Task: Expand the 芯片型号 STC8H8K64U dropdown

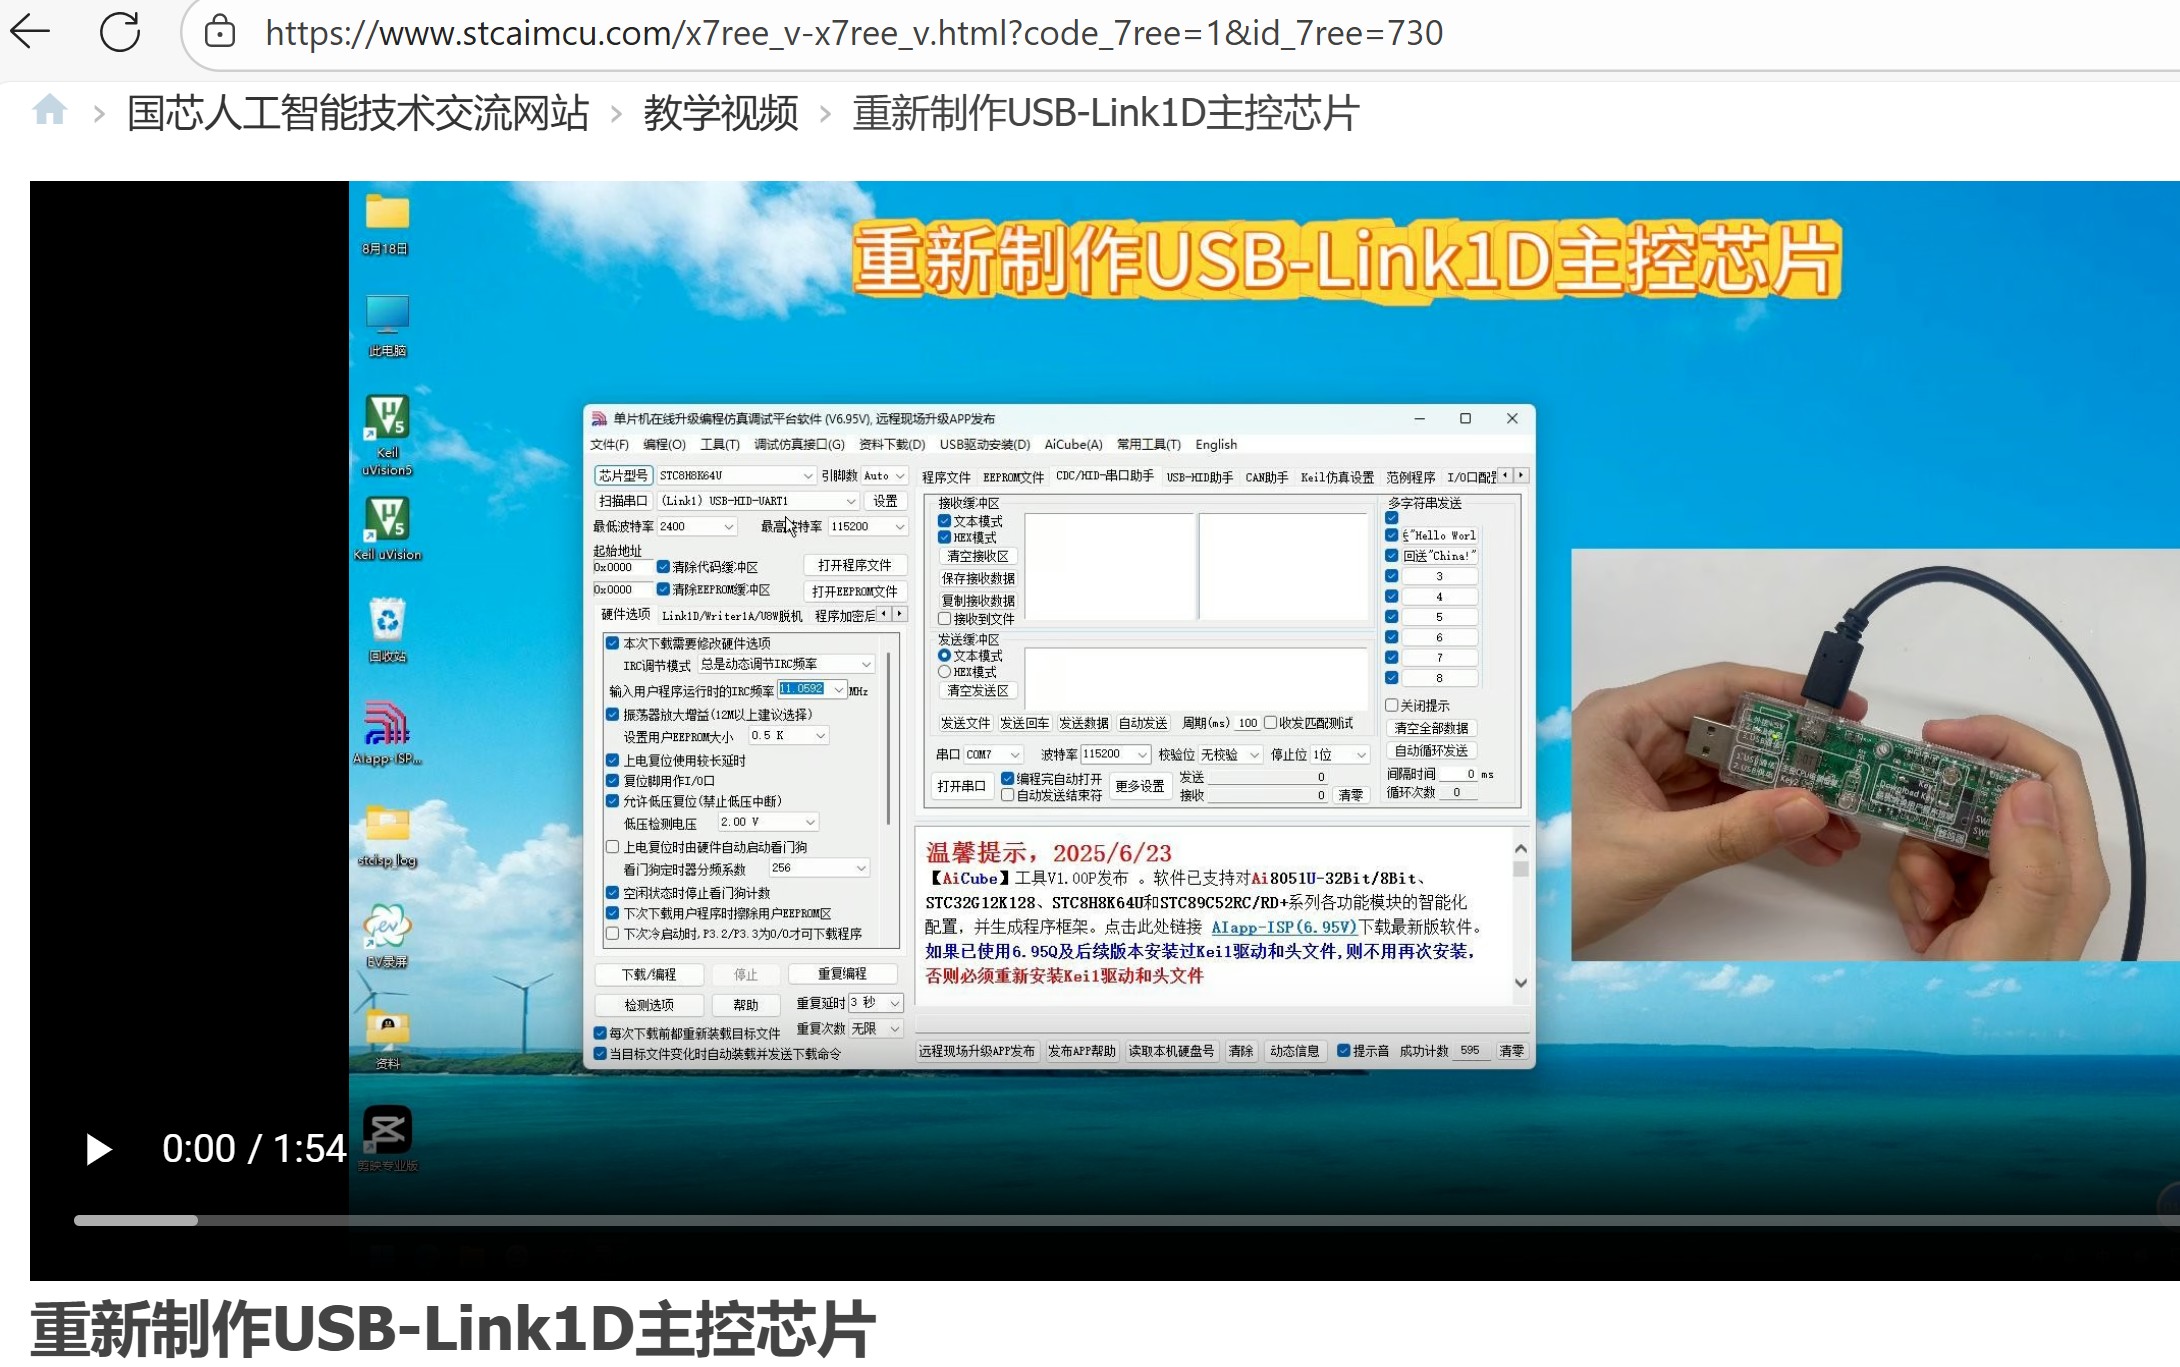Action: coord(807,476)
